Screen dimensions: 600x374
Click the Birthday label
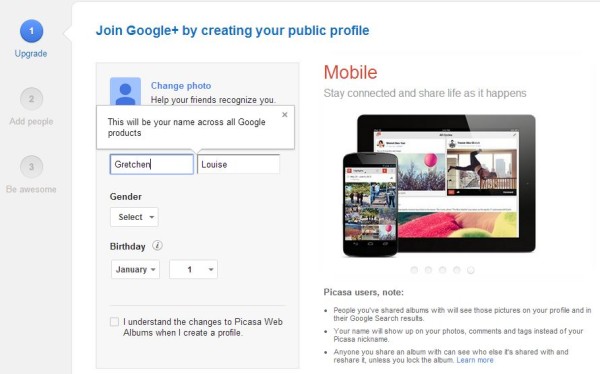click(127, 247)
